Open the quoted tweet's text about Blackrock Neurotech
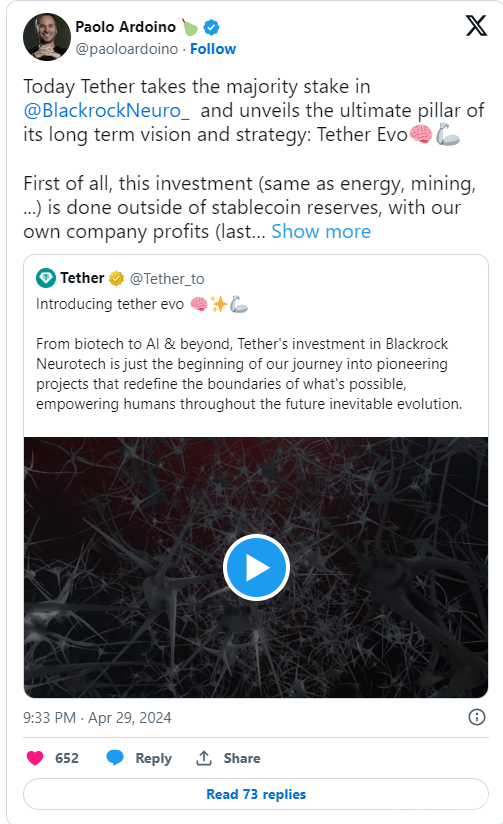The height and width of the screenshot is (824, 503). (249, 374)
